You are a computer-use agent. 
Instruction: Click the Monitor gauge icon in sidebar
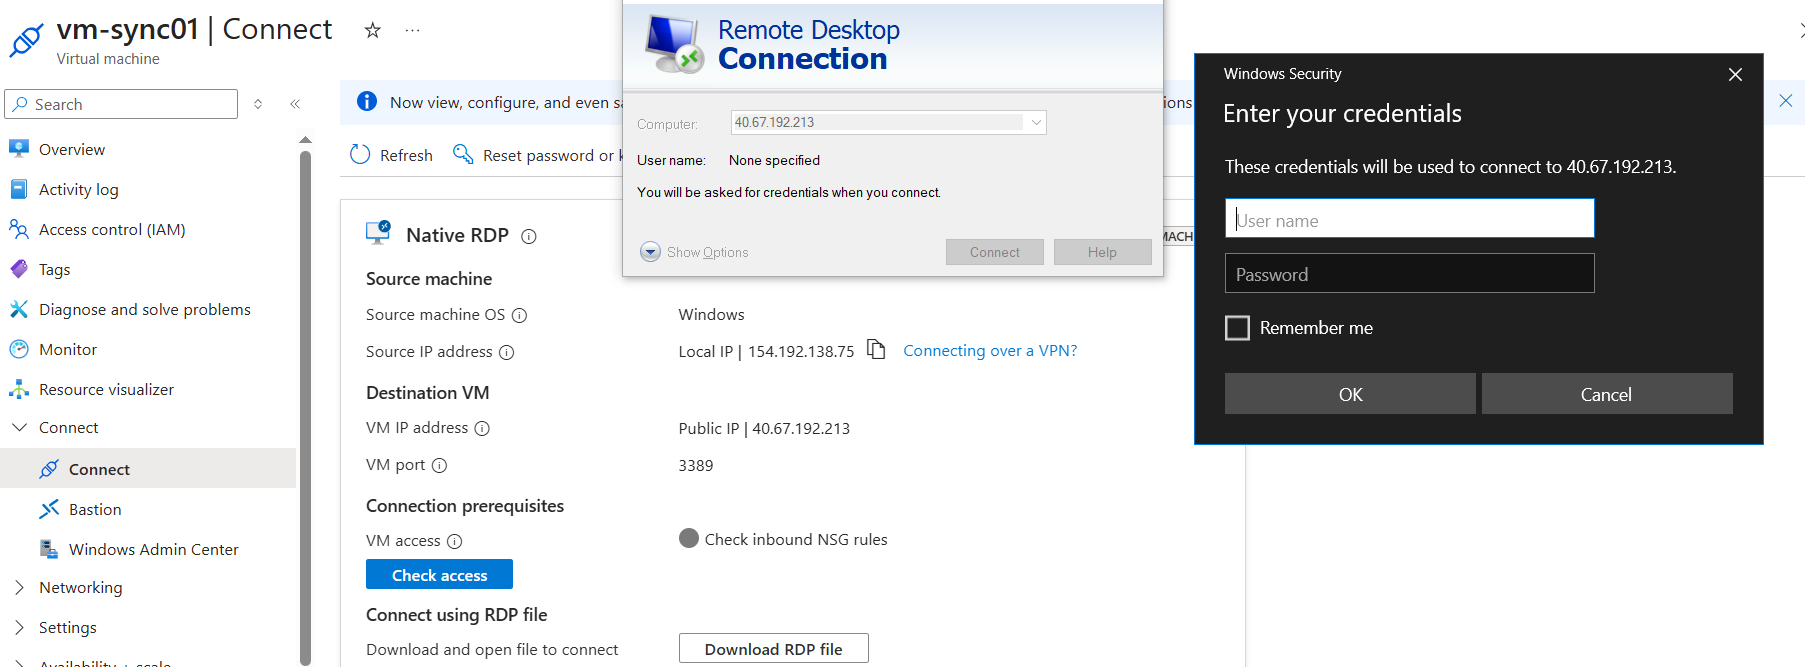click(19, 349)
